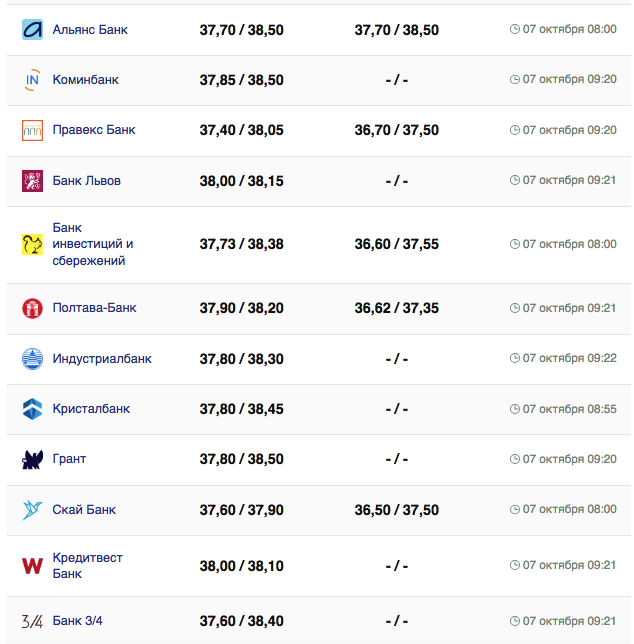This screenshot has width=634, height=644.
Task: Click the Кредитвест Банк W logo
Action: (32, 566)
